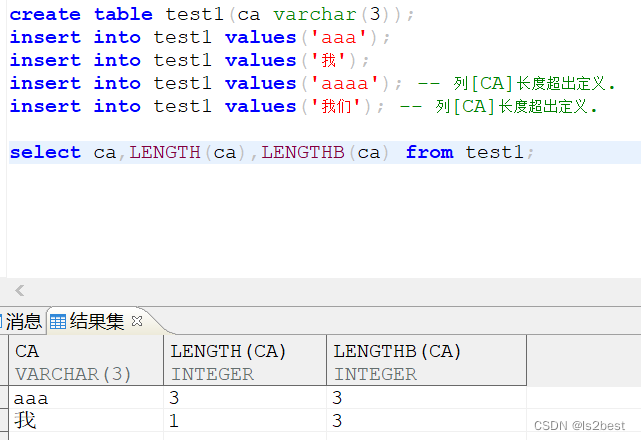Click LENGTHB(CA) value in the second row
641x440 pixels.
[x=340, y=421]
